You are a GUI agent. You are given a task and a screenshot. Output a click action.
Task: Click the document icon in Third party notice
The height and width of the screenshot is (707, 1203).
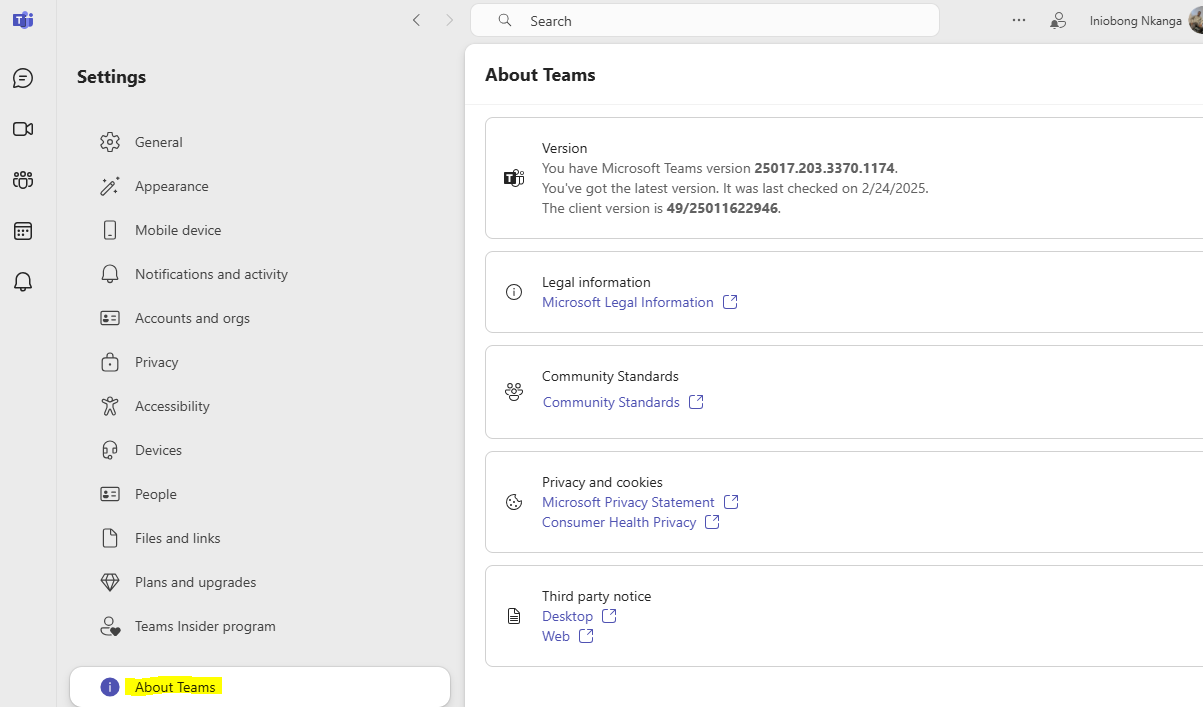point(514,616)
